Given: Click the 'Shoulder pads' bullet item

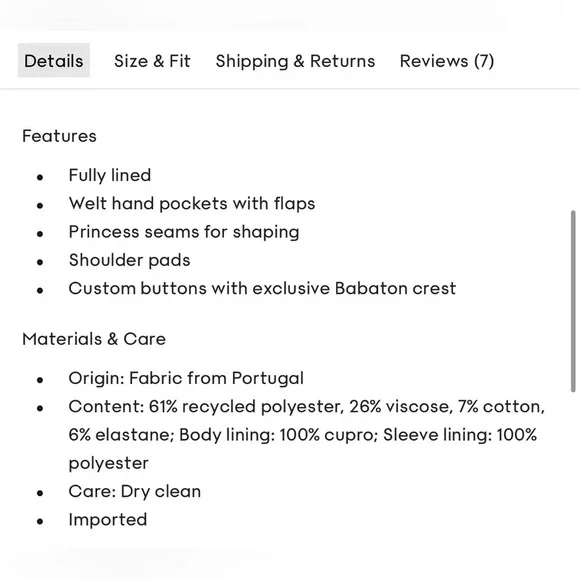Looking at the screenshot, I should point(129,260).
